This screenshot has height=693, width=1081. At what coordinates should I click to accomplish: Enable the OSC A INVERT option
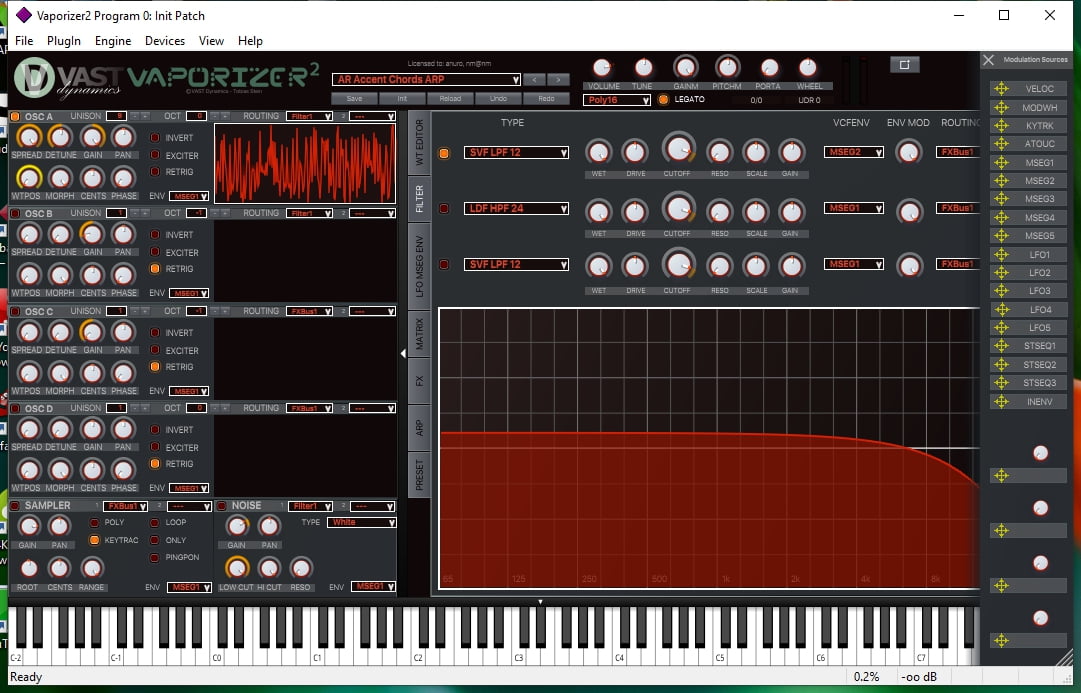click(x=155, y=137)
